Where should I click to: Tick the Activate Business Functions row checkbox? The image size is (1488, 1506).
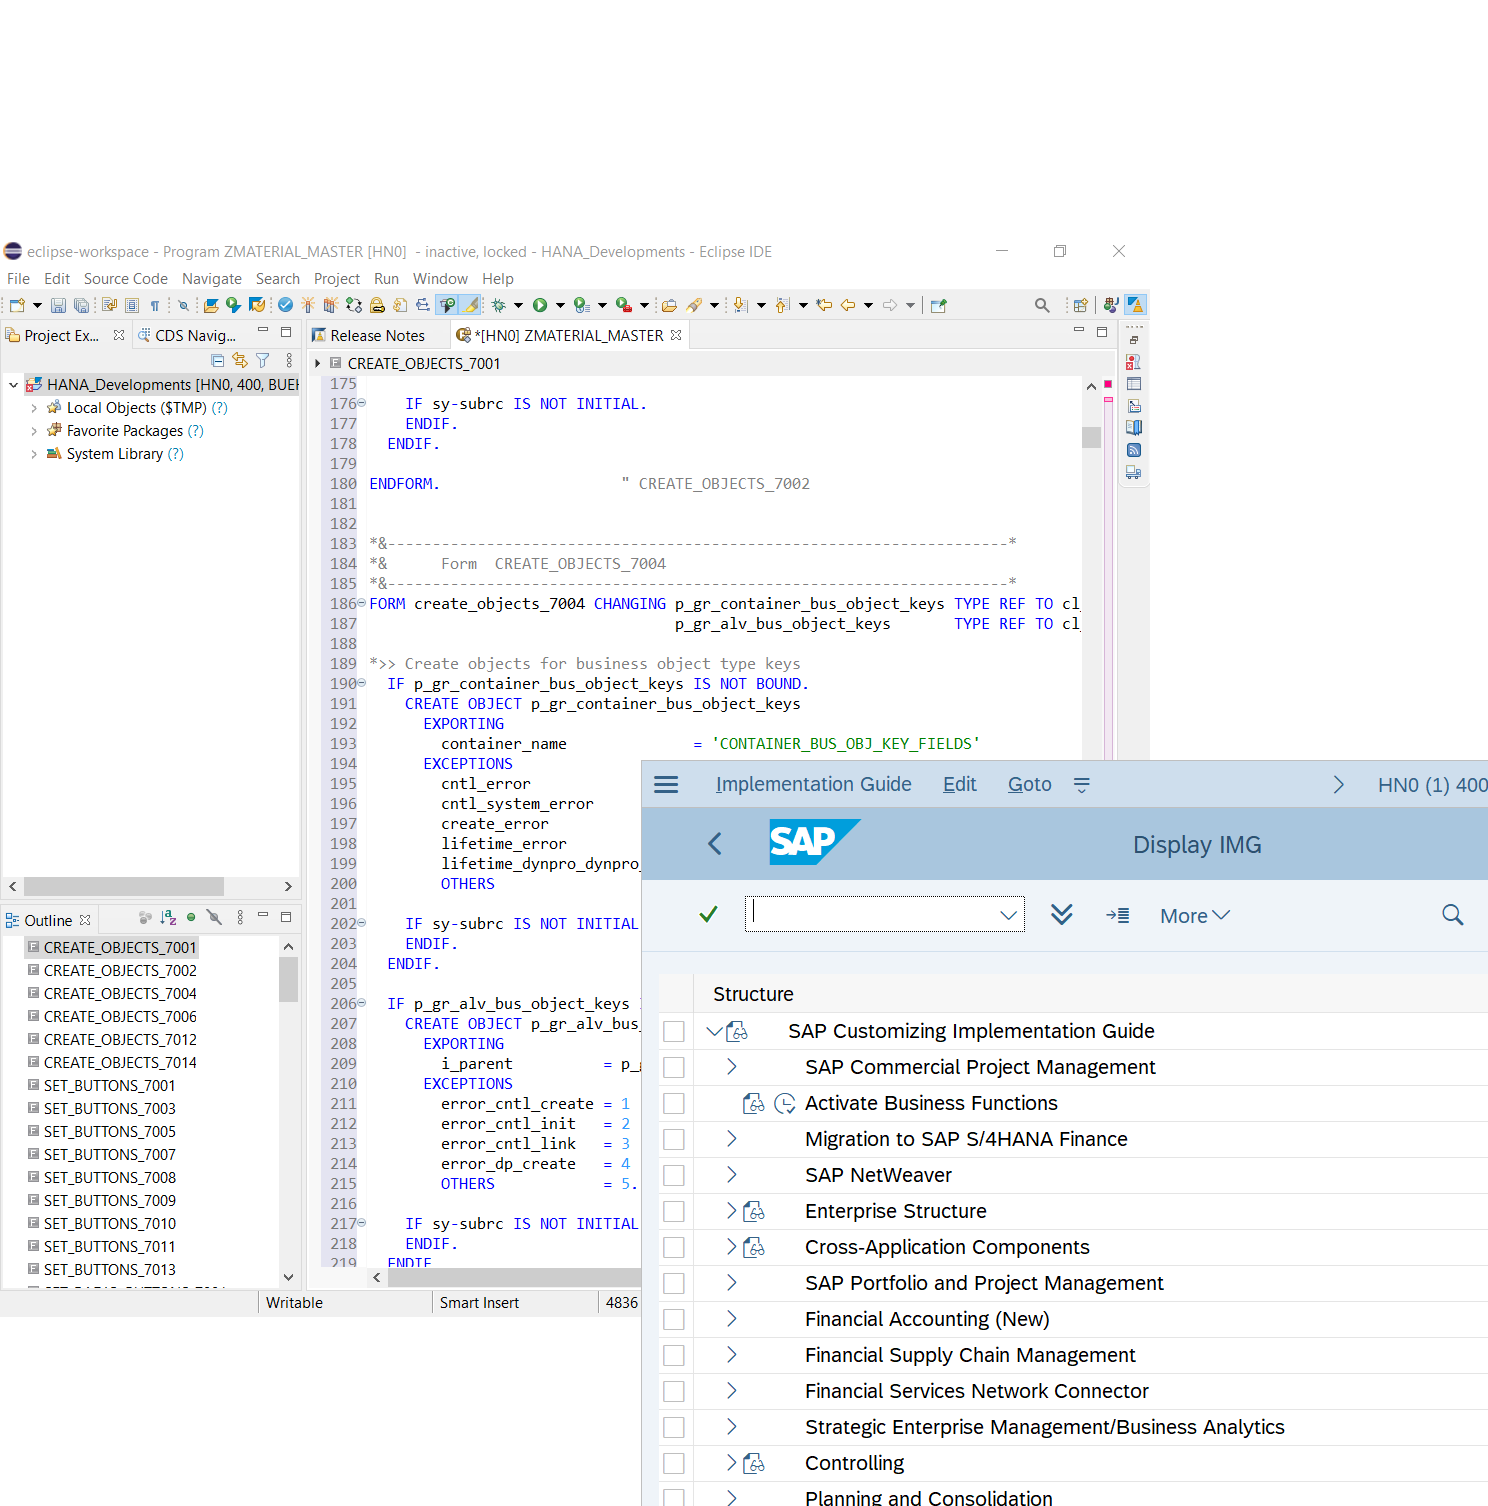point(674,1103)
